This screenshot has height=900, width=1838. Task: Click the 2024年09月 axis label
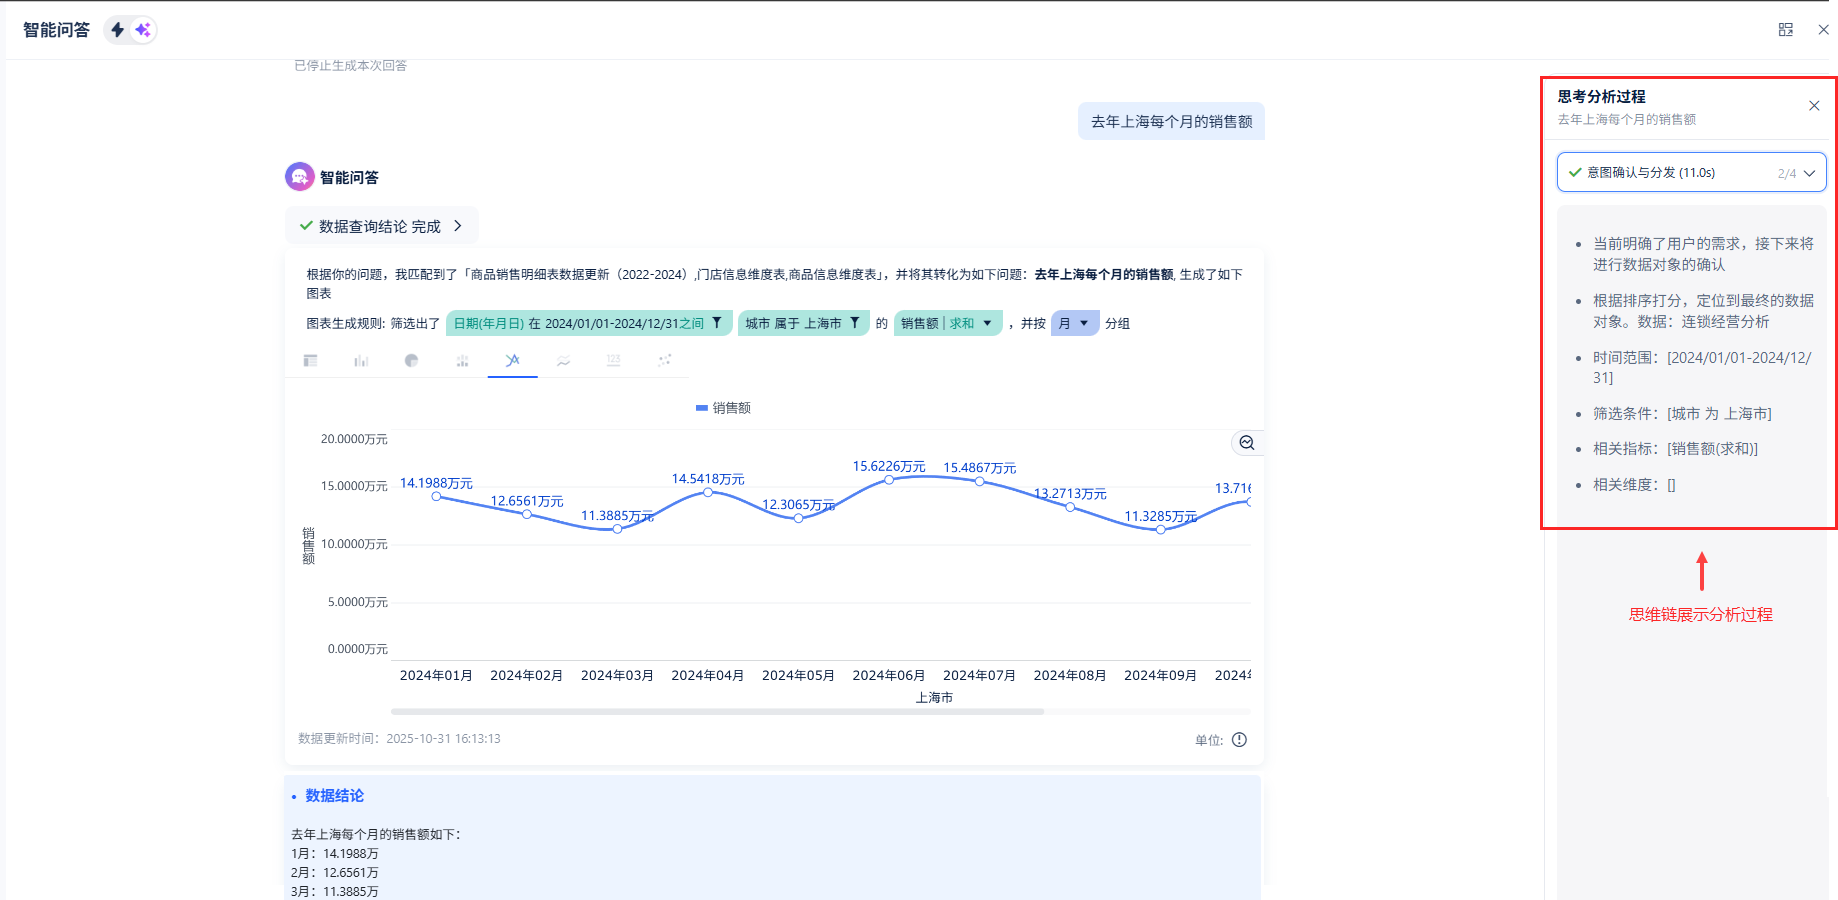click(x=1160, y=676)
